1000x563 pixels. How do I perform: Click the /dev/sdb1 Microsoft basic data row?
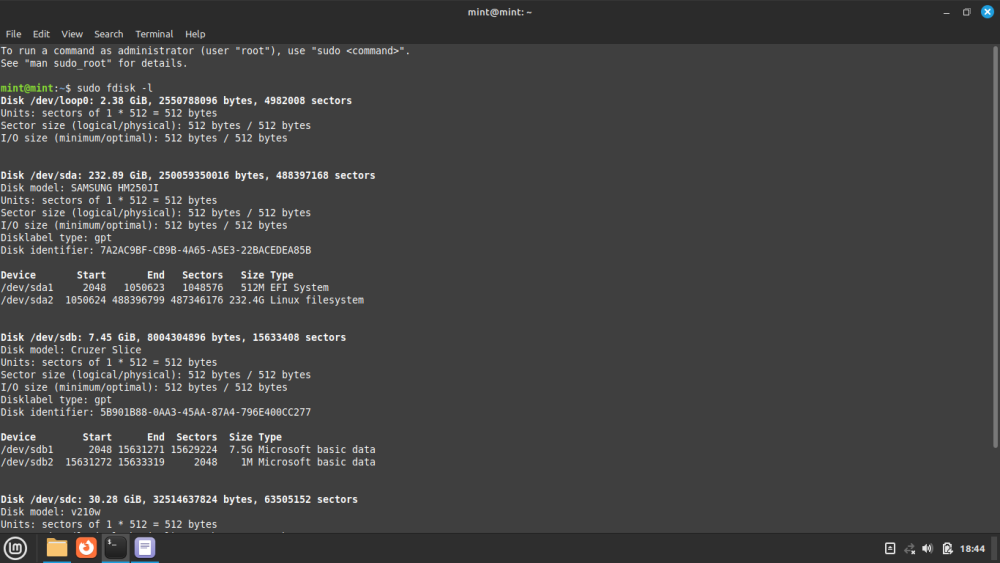(x=188, y=450)
